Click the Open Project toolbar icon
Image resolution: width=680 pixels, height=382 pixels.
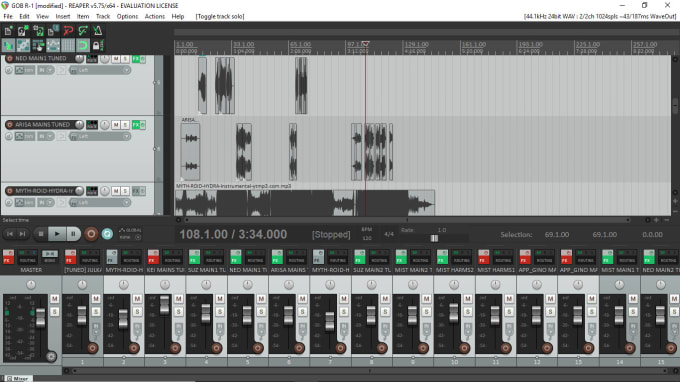coord(23,31)
